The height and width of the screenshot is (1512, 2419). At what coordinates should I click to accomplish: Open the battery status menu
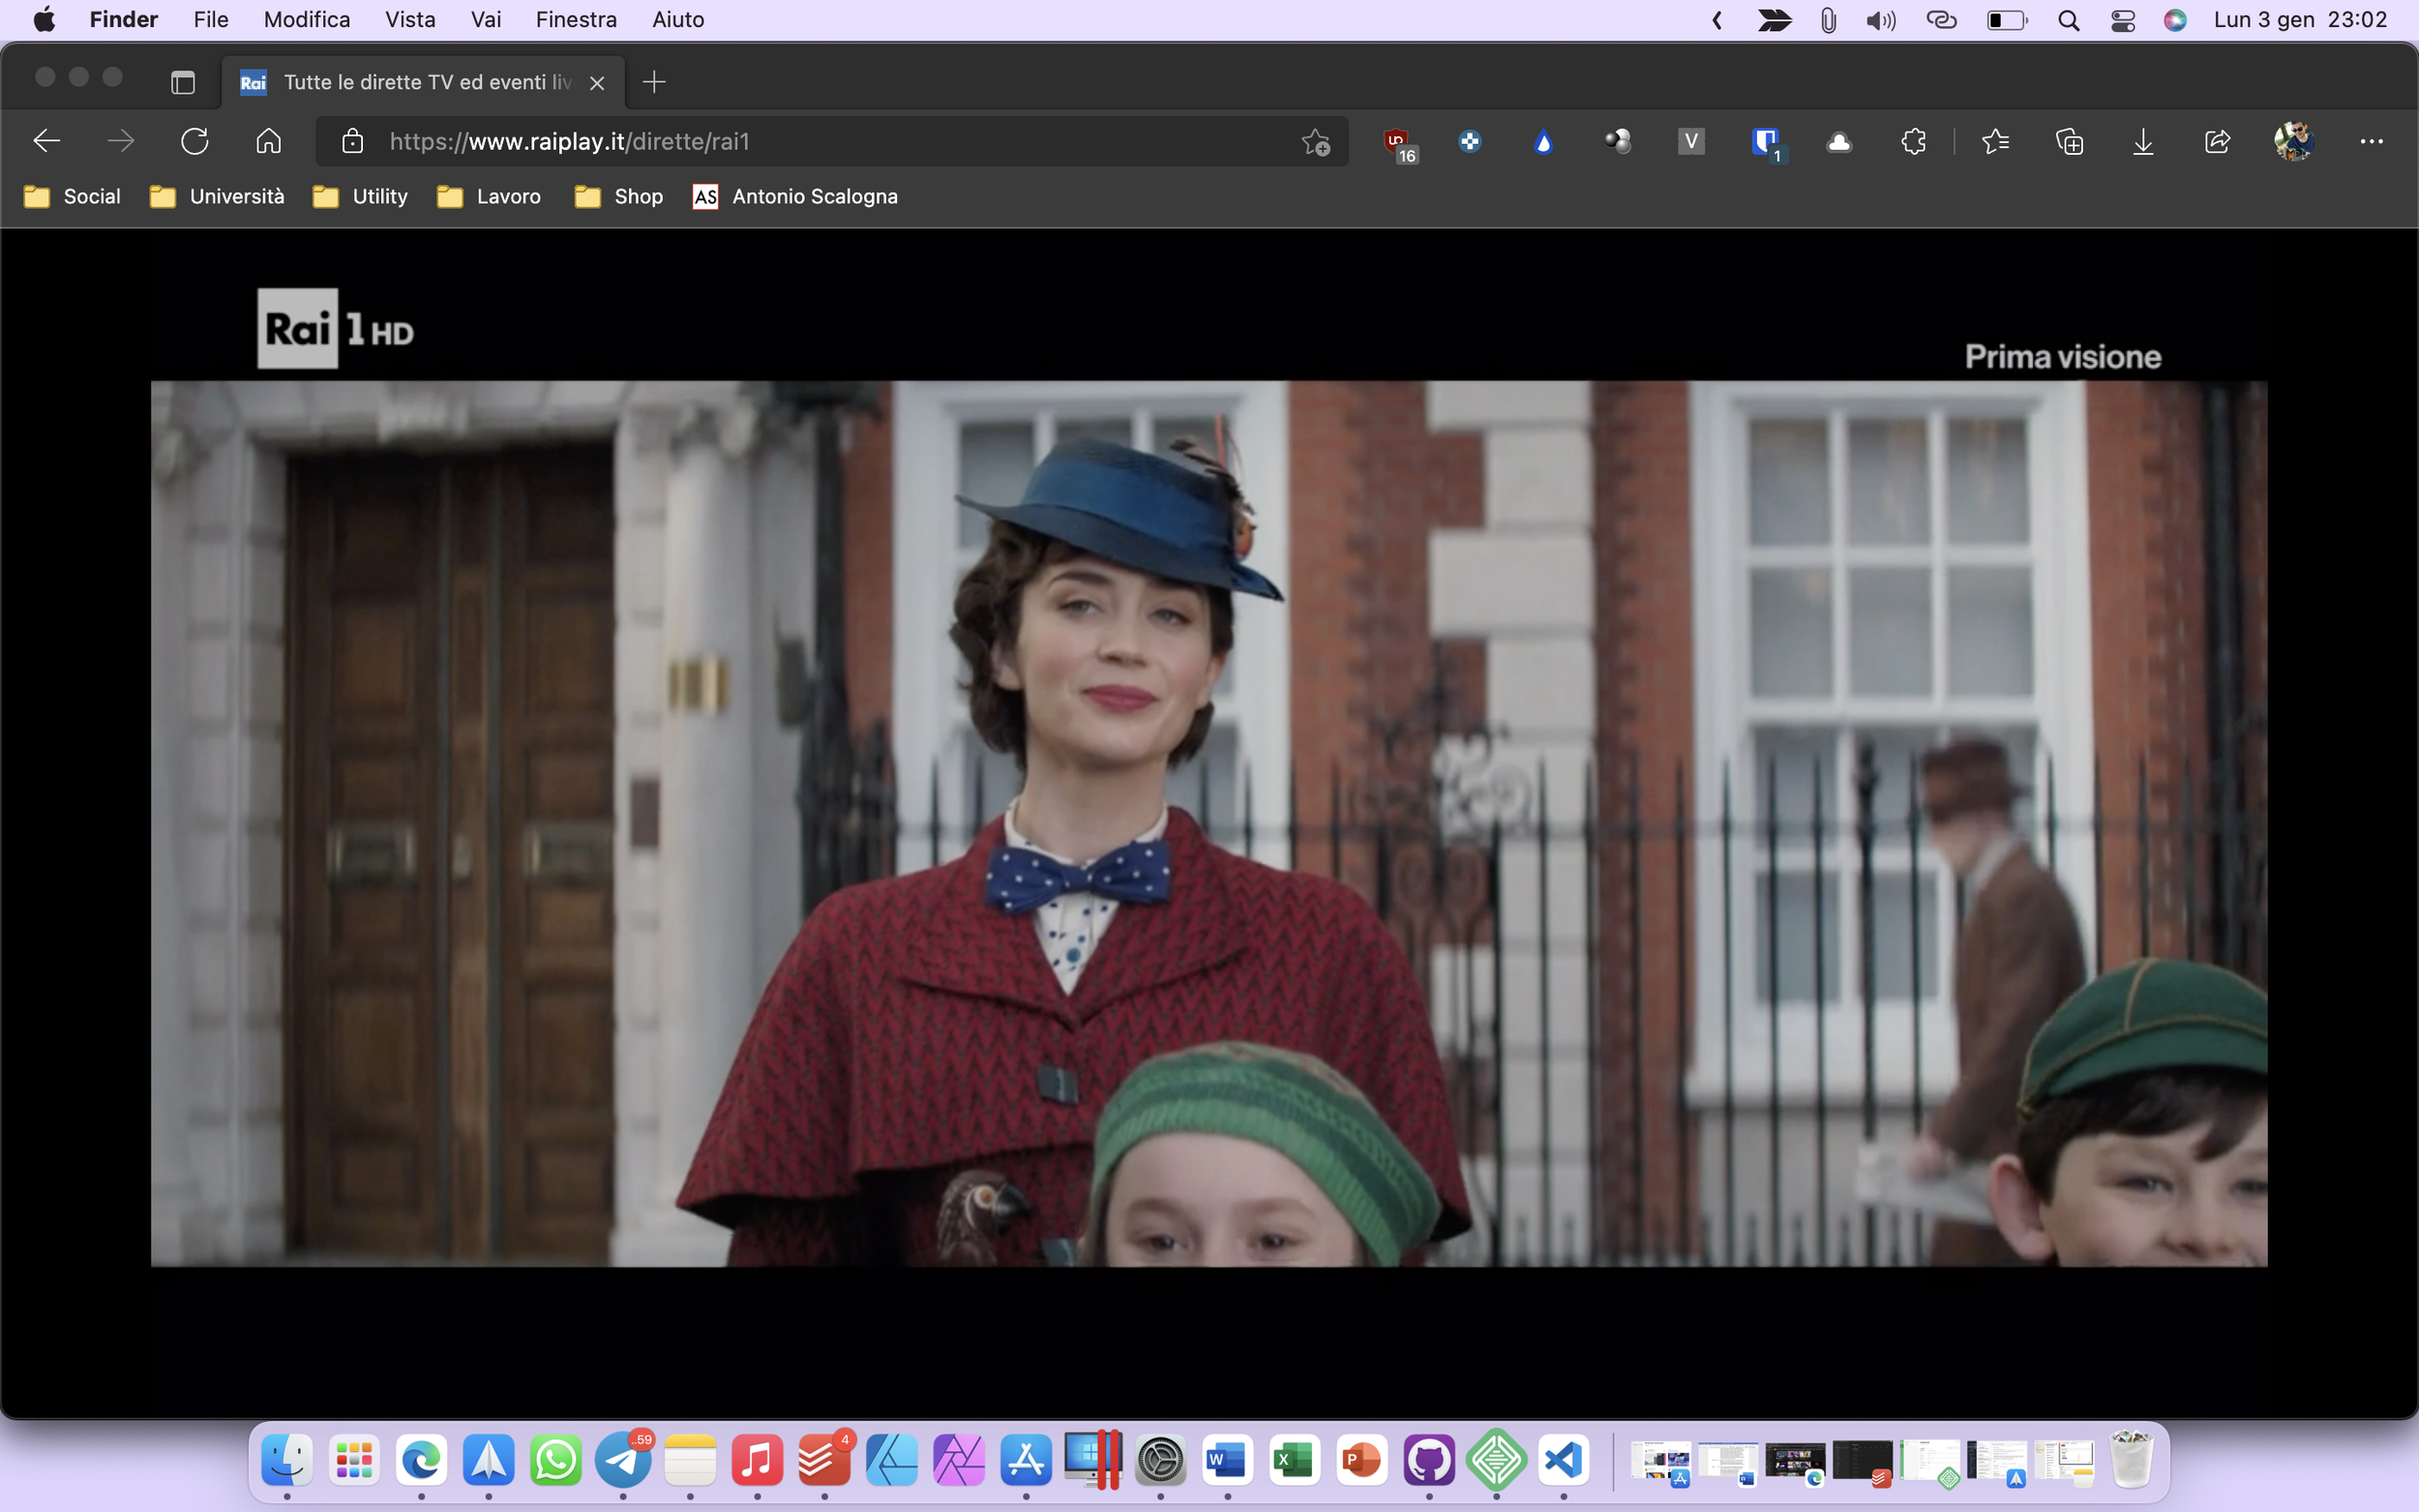click(x=2006, y=20)
